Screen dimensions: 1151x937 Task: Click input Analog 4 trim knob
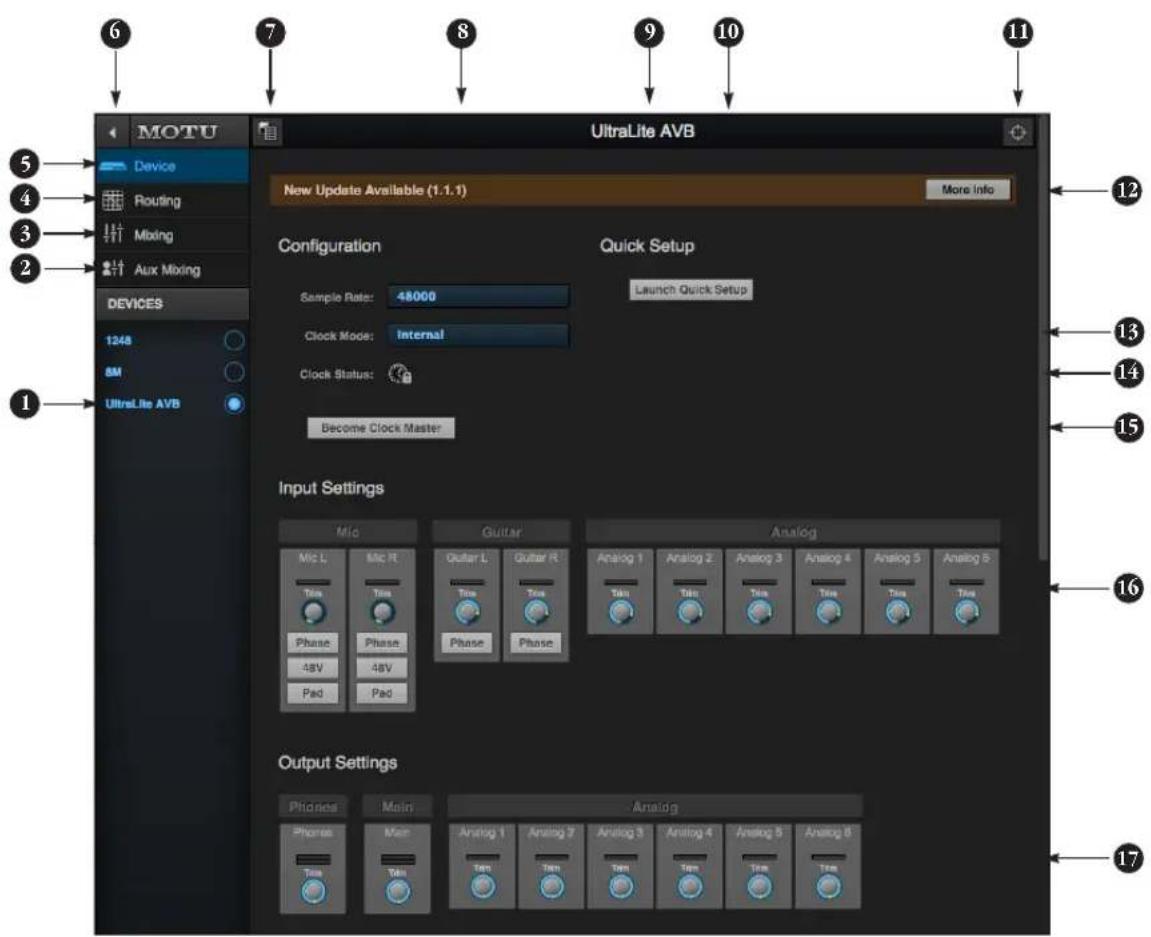(828, 612)
